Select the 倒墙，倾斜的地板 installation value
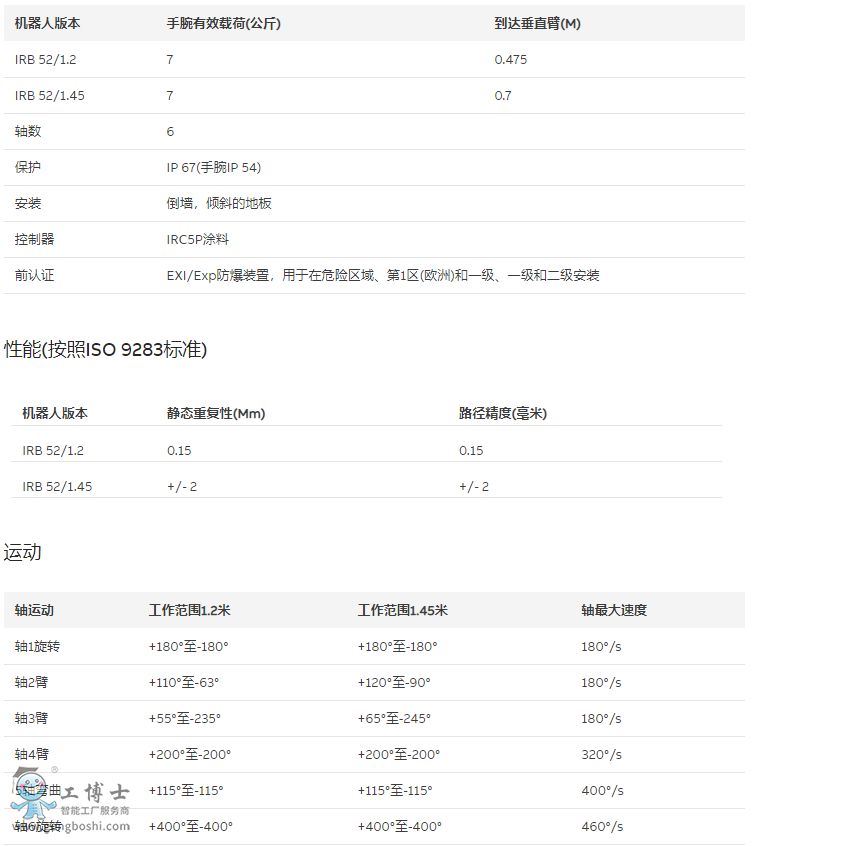 [x=219, y=203]
